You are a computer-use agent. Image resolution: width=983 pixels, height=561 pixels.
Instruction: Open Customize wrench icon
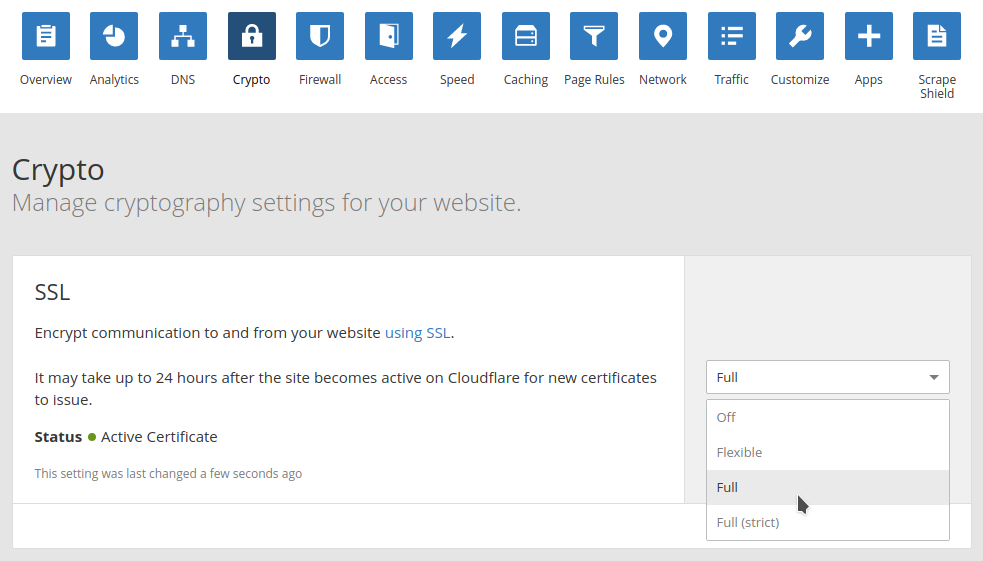[x=800, y=37]
